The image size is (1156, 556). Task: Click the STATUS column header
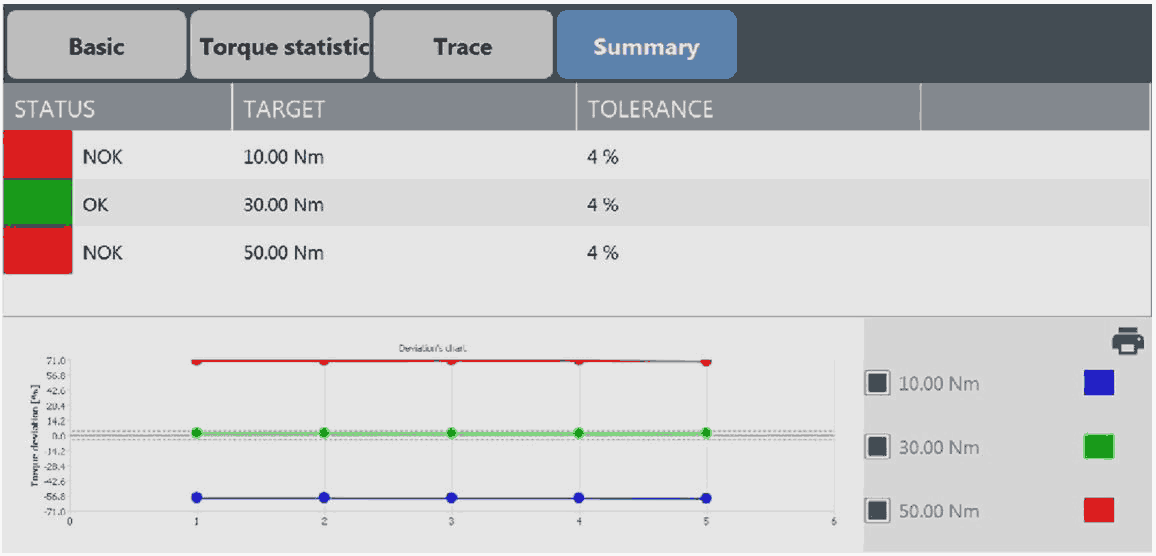click(117, 109)
